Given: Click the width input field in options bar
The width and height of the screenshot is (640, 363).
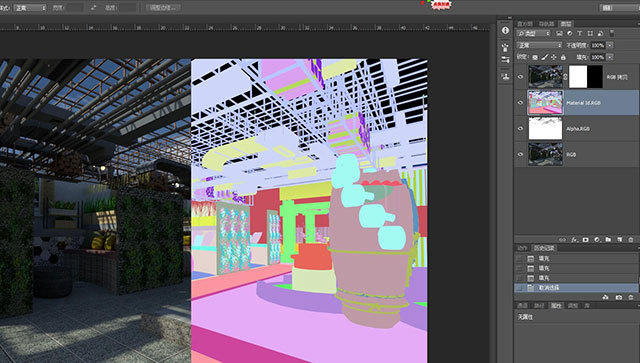Looking at the screenshot, I should (x=75, y=8).
